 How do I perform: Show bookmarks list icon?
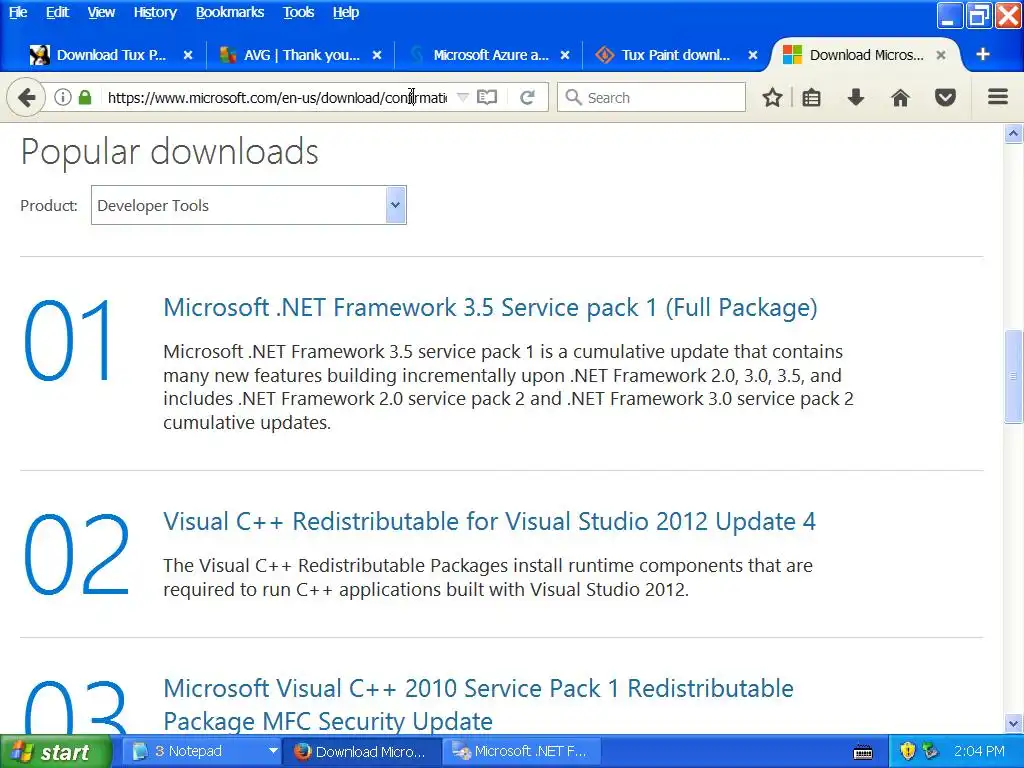click(811, 98)
